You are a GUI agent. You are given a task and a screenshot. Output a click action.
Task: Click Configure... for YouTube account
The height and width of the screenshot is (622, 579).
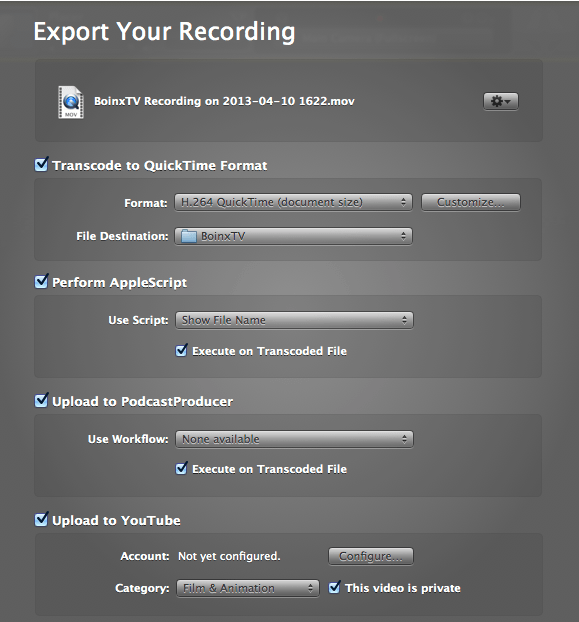371,556
